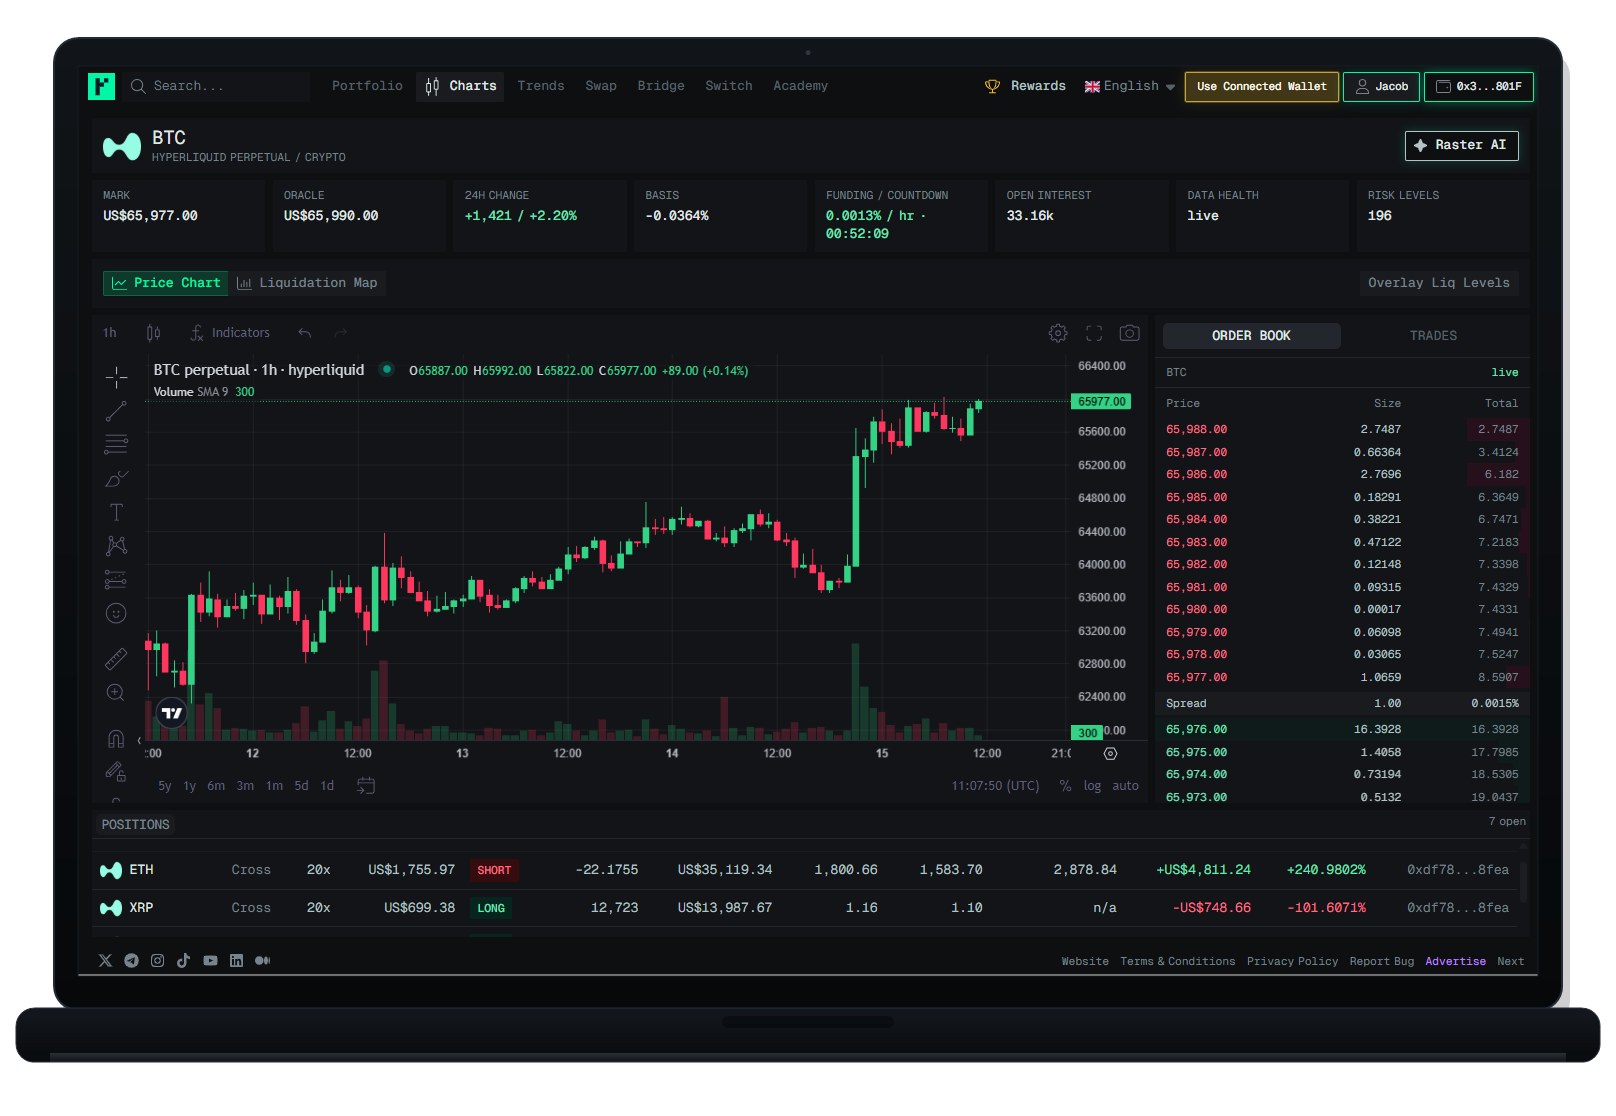Click the TradingView logo on chart
The image size is (1616, 1116).
pyautogui.click(x=172, y=713)
